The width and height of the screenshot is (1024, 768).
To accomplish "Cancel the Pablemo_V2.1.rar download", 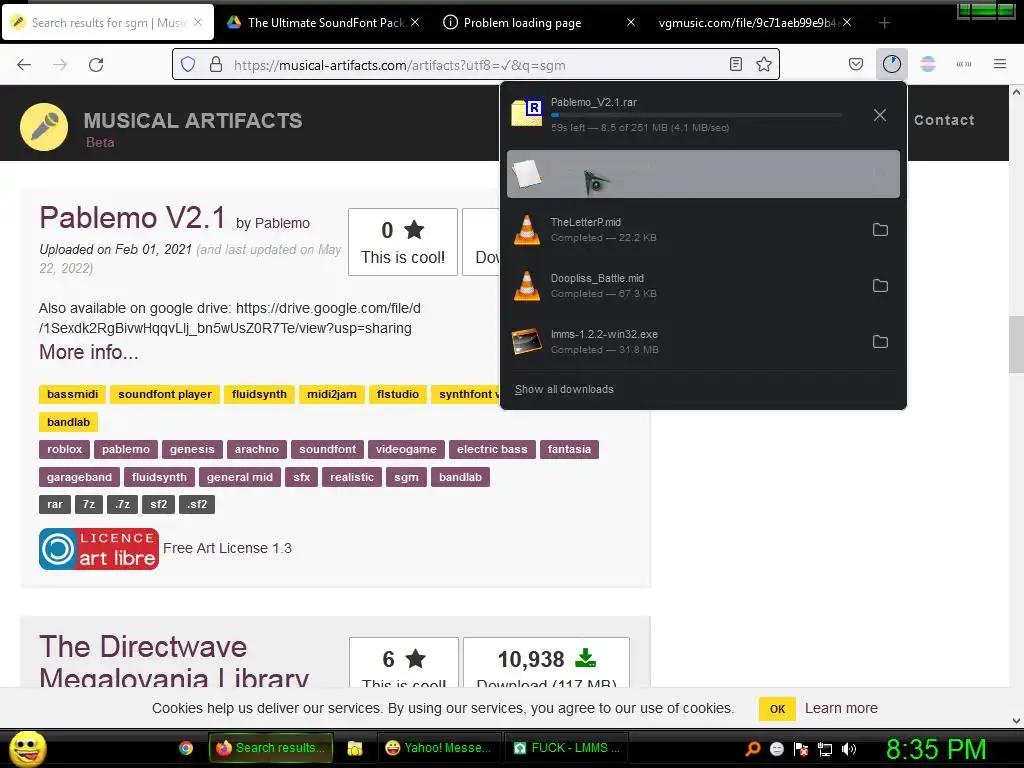I will click(x=880, y=115).
